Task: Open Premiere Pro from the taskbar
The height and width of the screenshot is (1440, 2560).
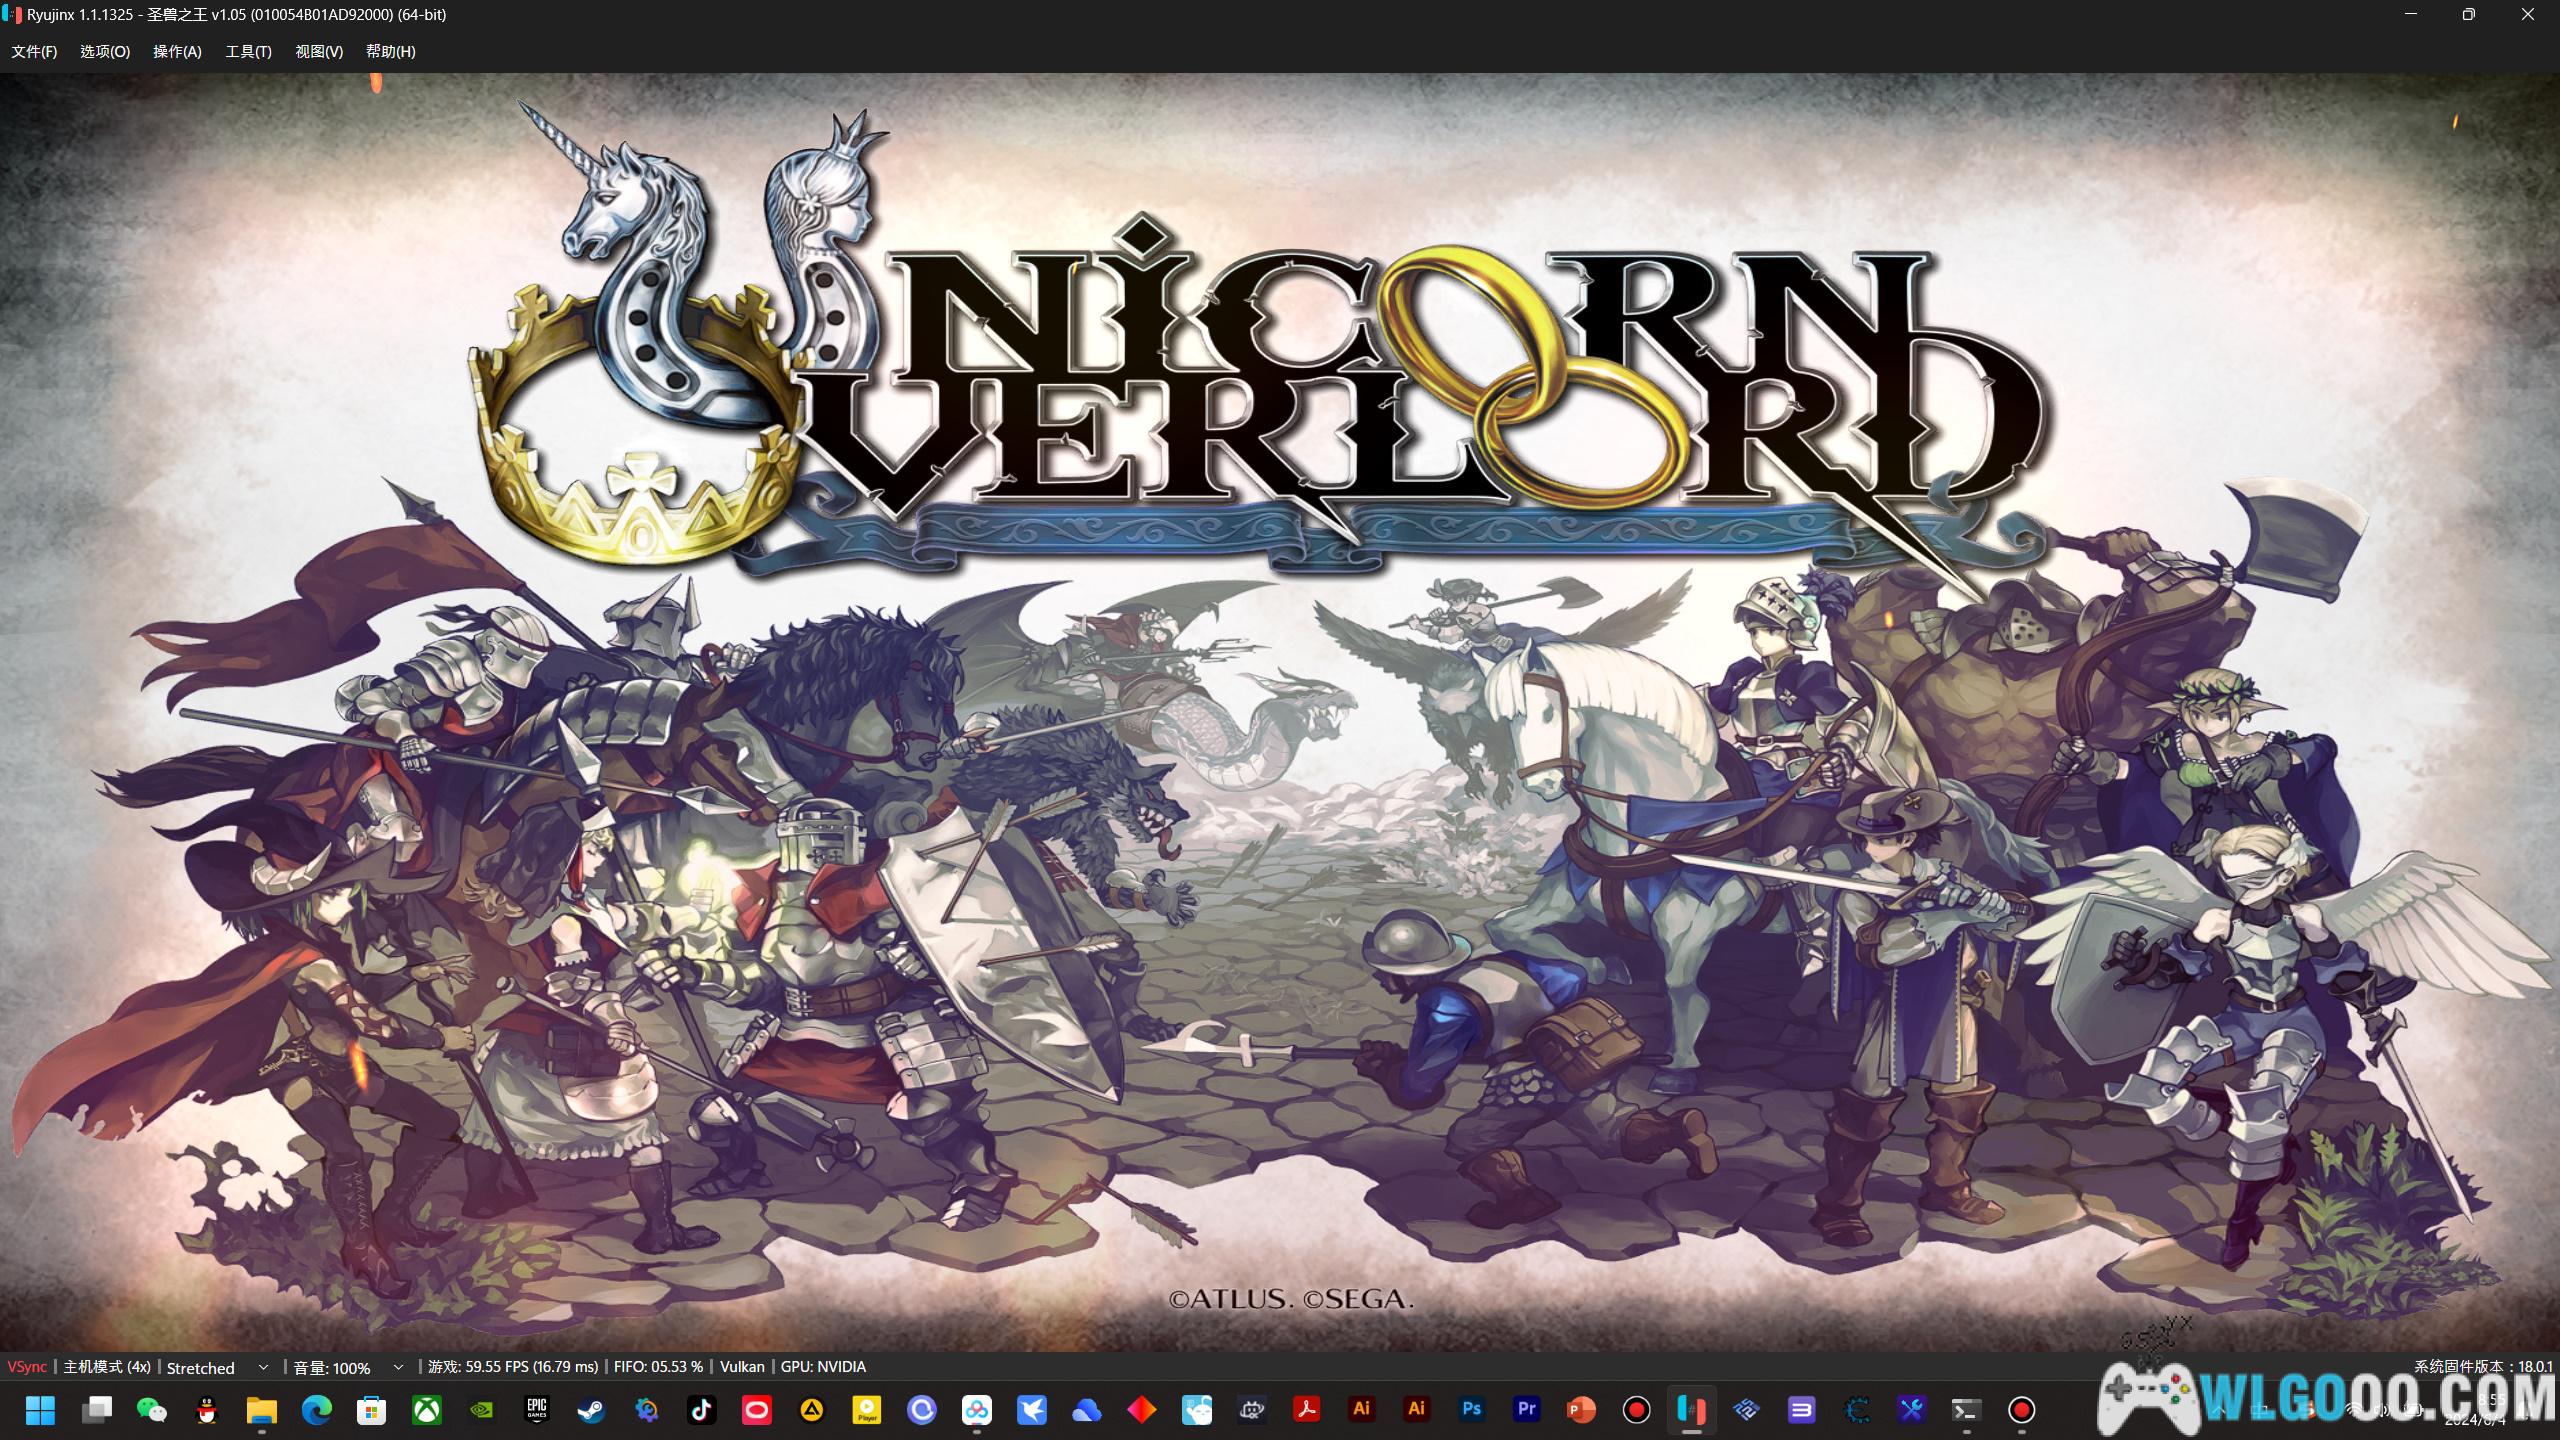Action: tap(1526, 1410)
